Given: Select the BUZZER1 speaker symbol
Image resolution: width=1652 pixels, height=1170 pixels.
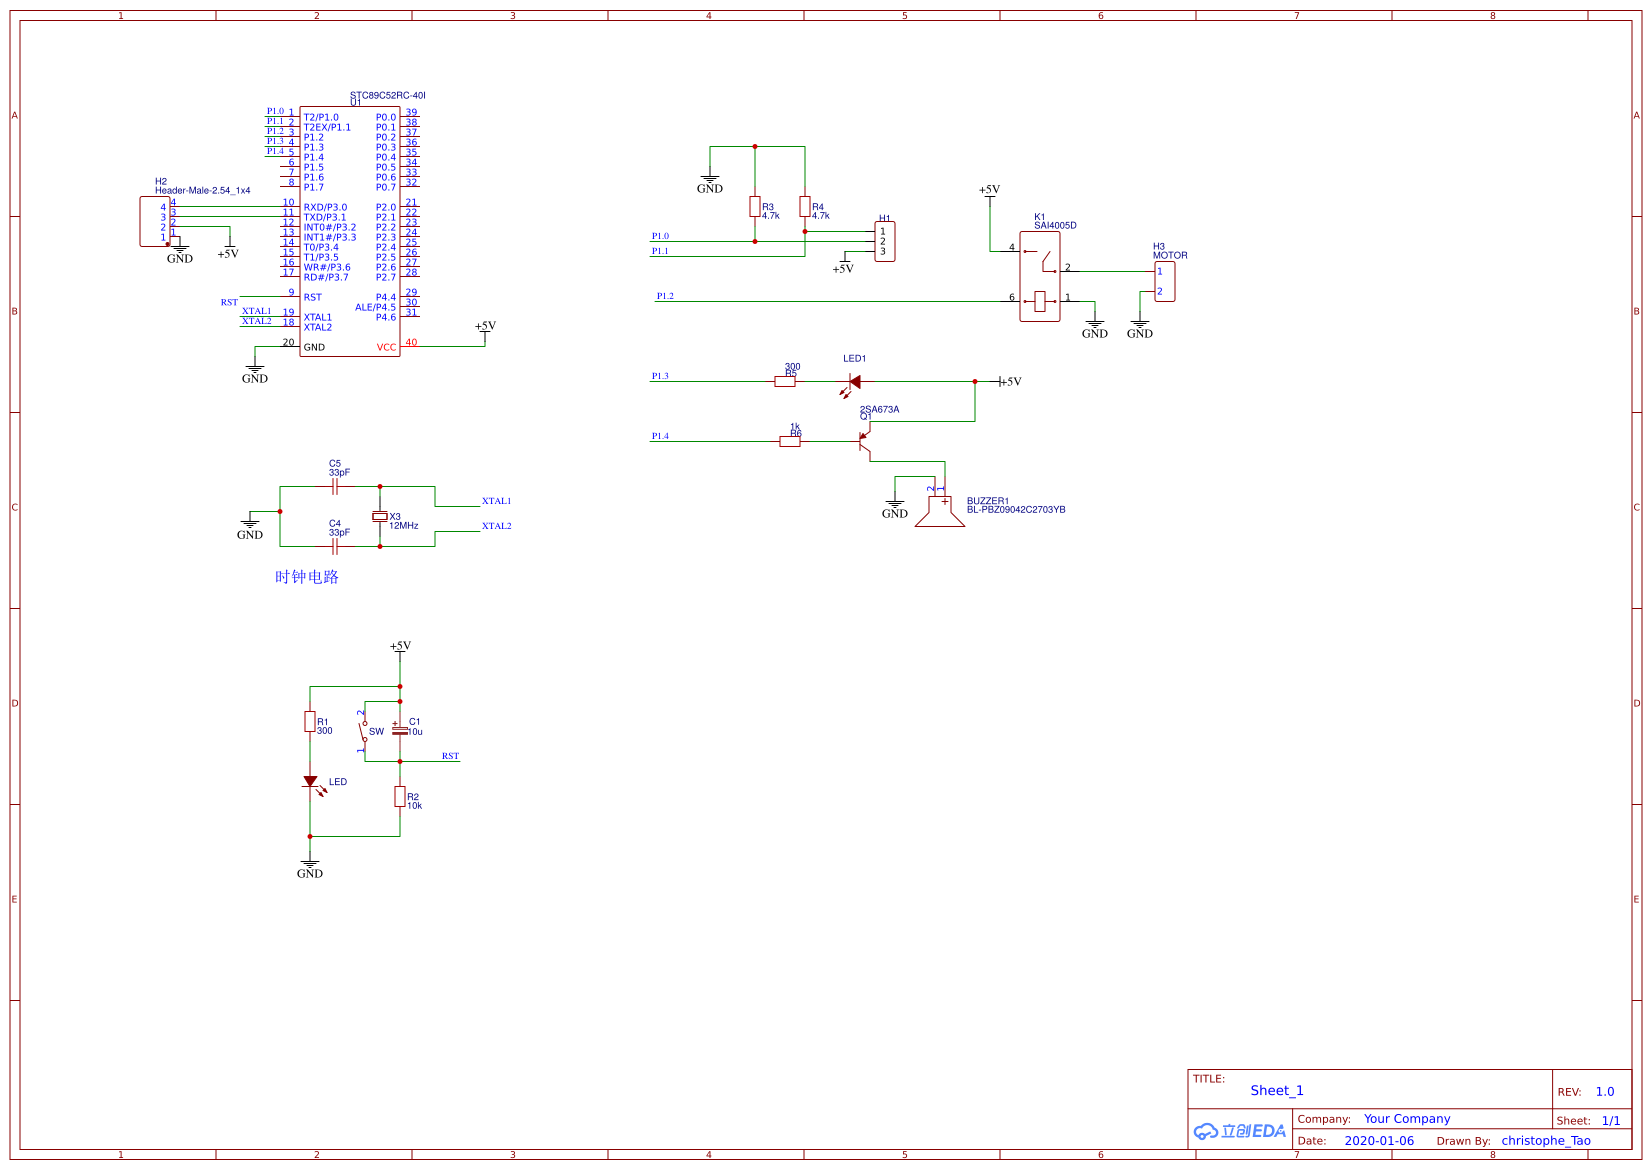Looking at the screenshot, I should (x=940, y=511).
